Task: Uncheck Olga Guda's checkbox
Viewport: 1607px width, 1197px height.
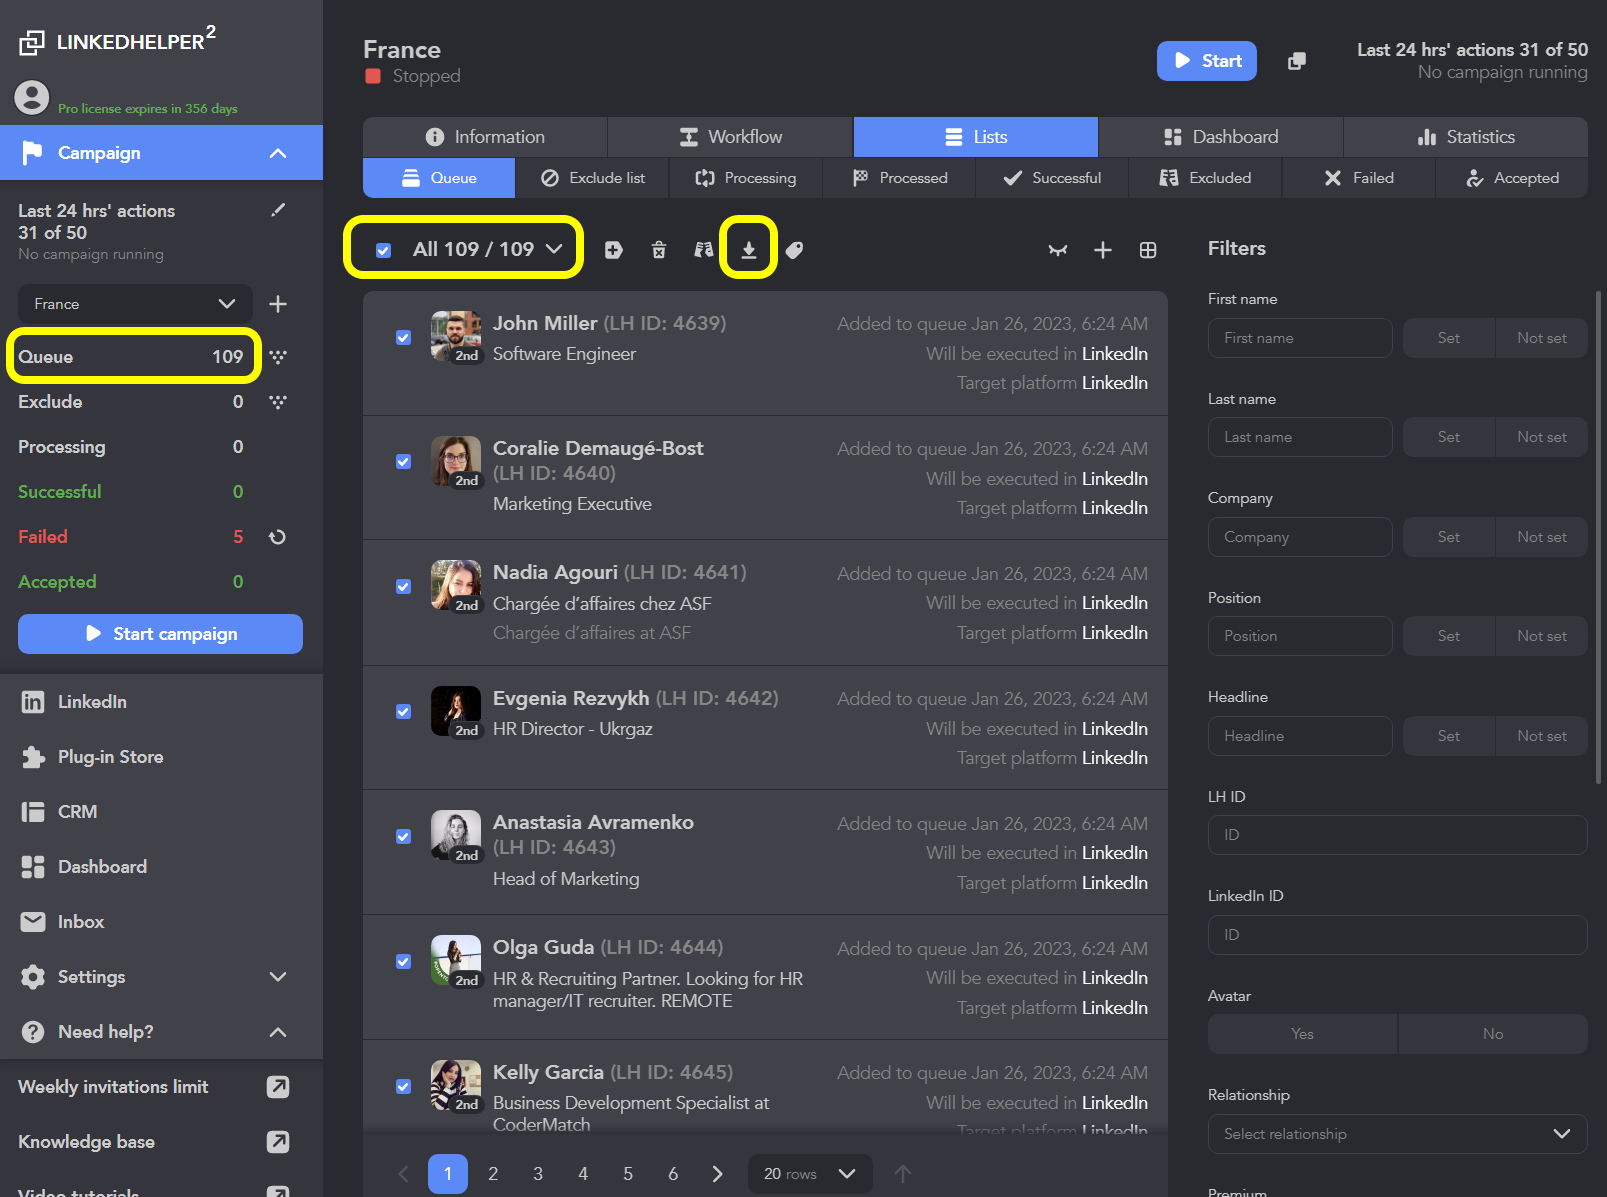Action: [403, 962]
